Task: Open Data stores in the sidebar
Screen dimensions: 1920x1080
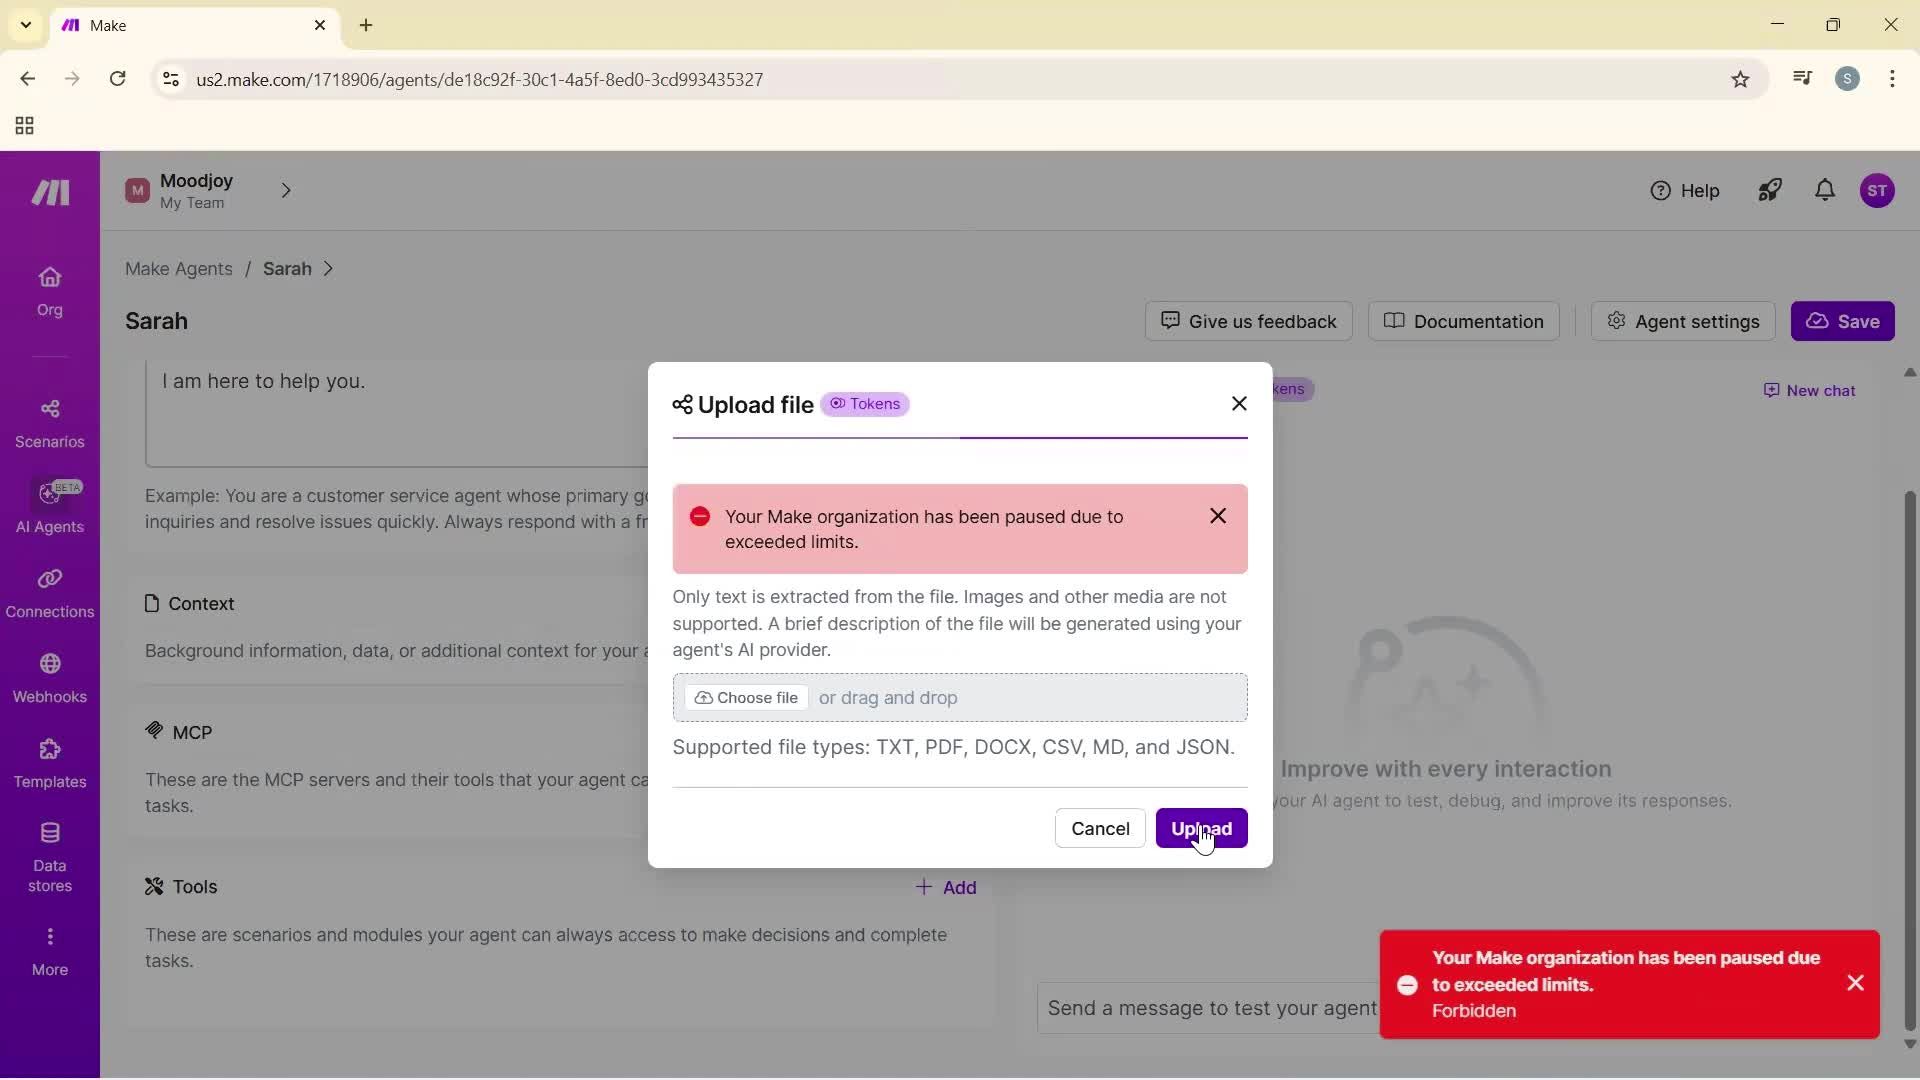Action: click(49, 856)
